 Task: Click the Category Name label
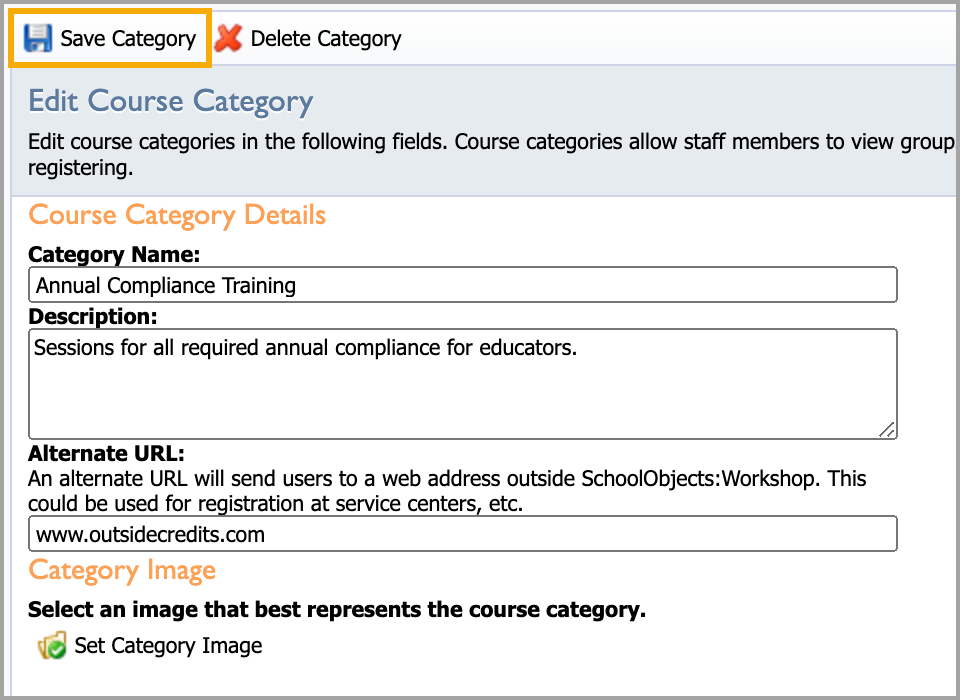click(x=114, y=254)
